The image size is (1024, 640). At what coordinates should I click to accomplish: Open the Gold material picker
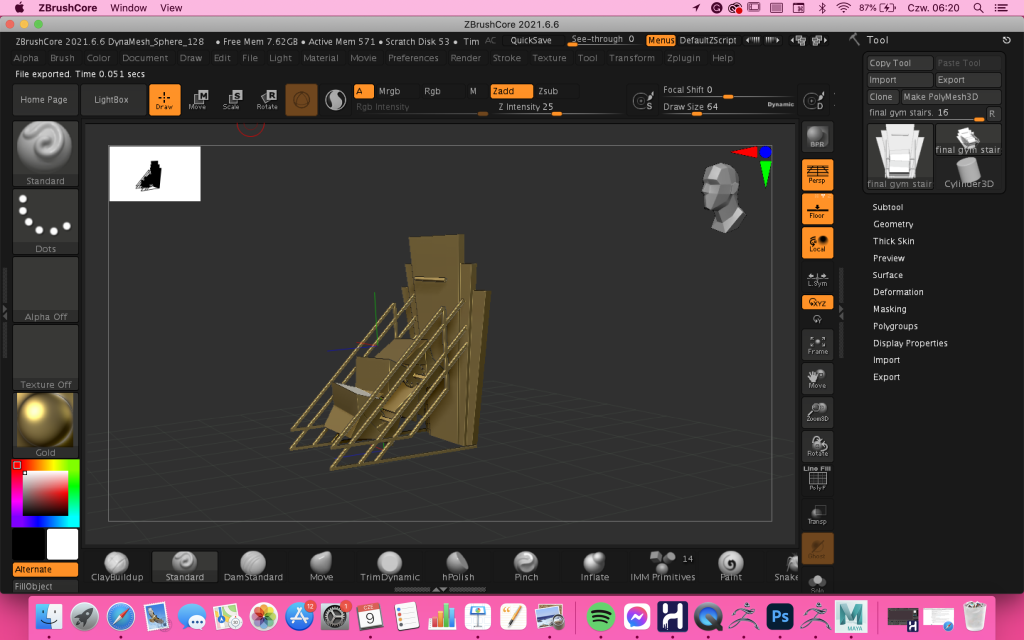[x=45, y=424]
